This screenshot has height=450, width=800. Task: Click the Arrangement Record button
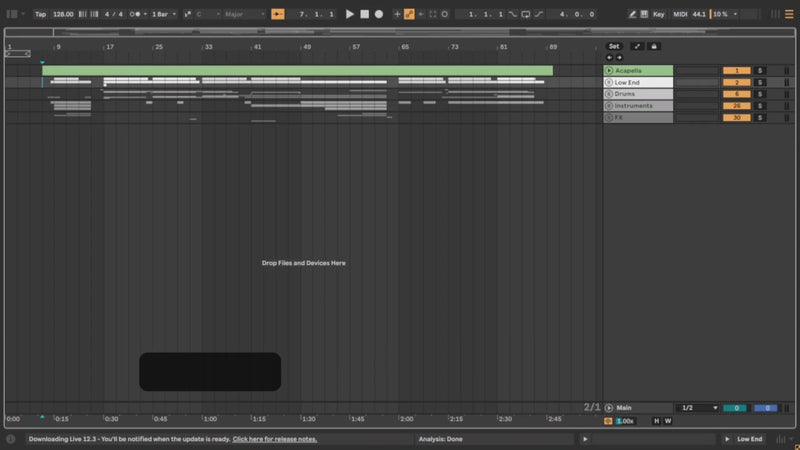(x=379, y=14)
